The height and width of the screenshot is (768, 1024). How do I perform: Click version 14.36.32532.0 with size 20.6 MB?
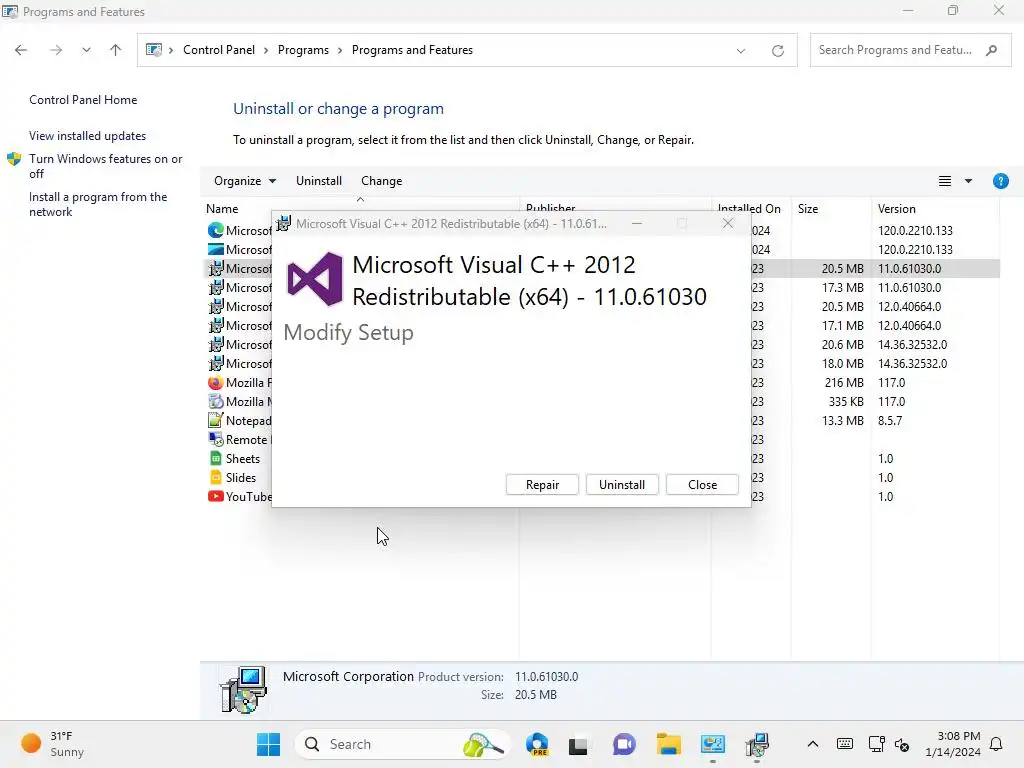pos(912,345)
